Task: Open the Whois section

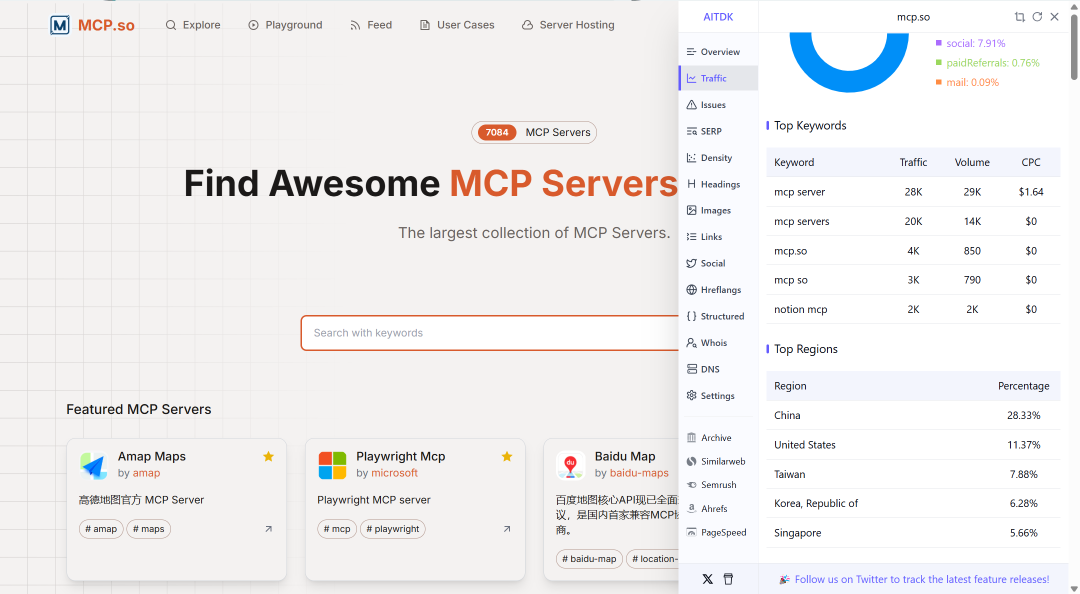Action: [x=718, y=342]
